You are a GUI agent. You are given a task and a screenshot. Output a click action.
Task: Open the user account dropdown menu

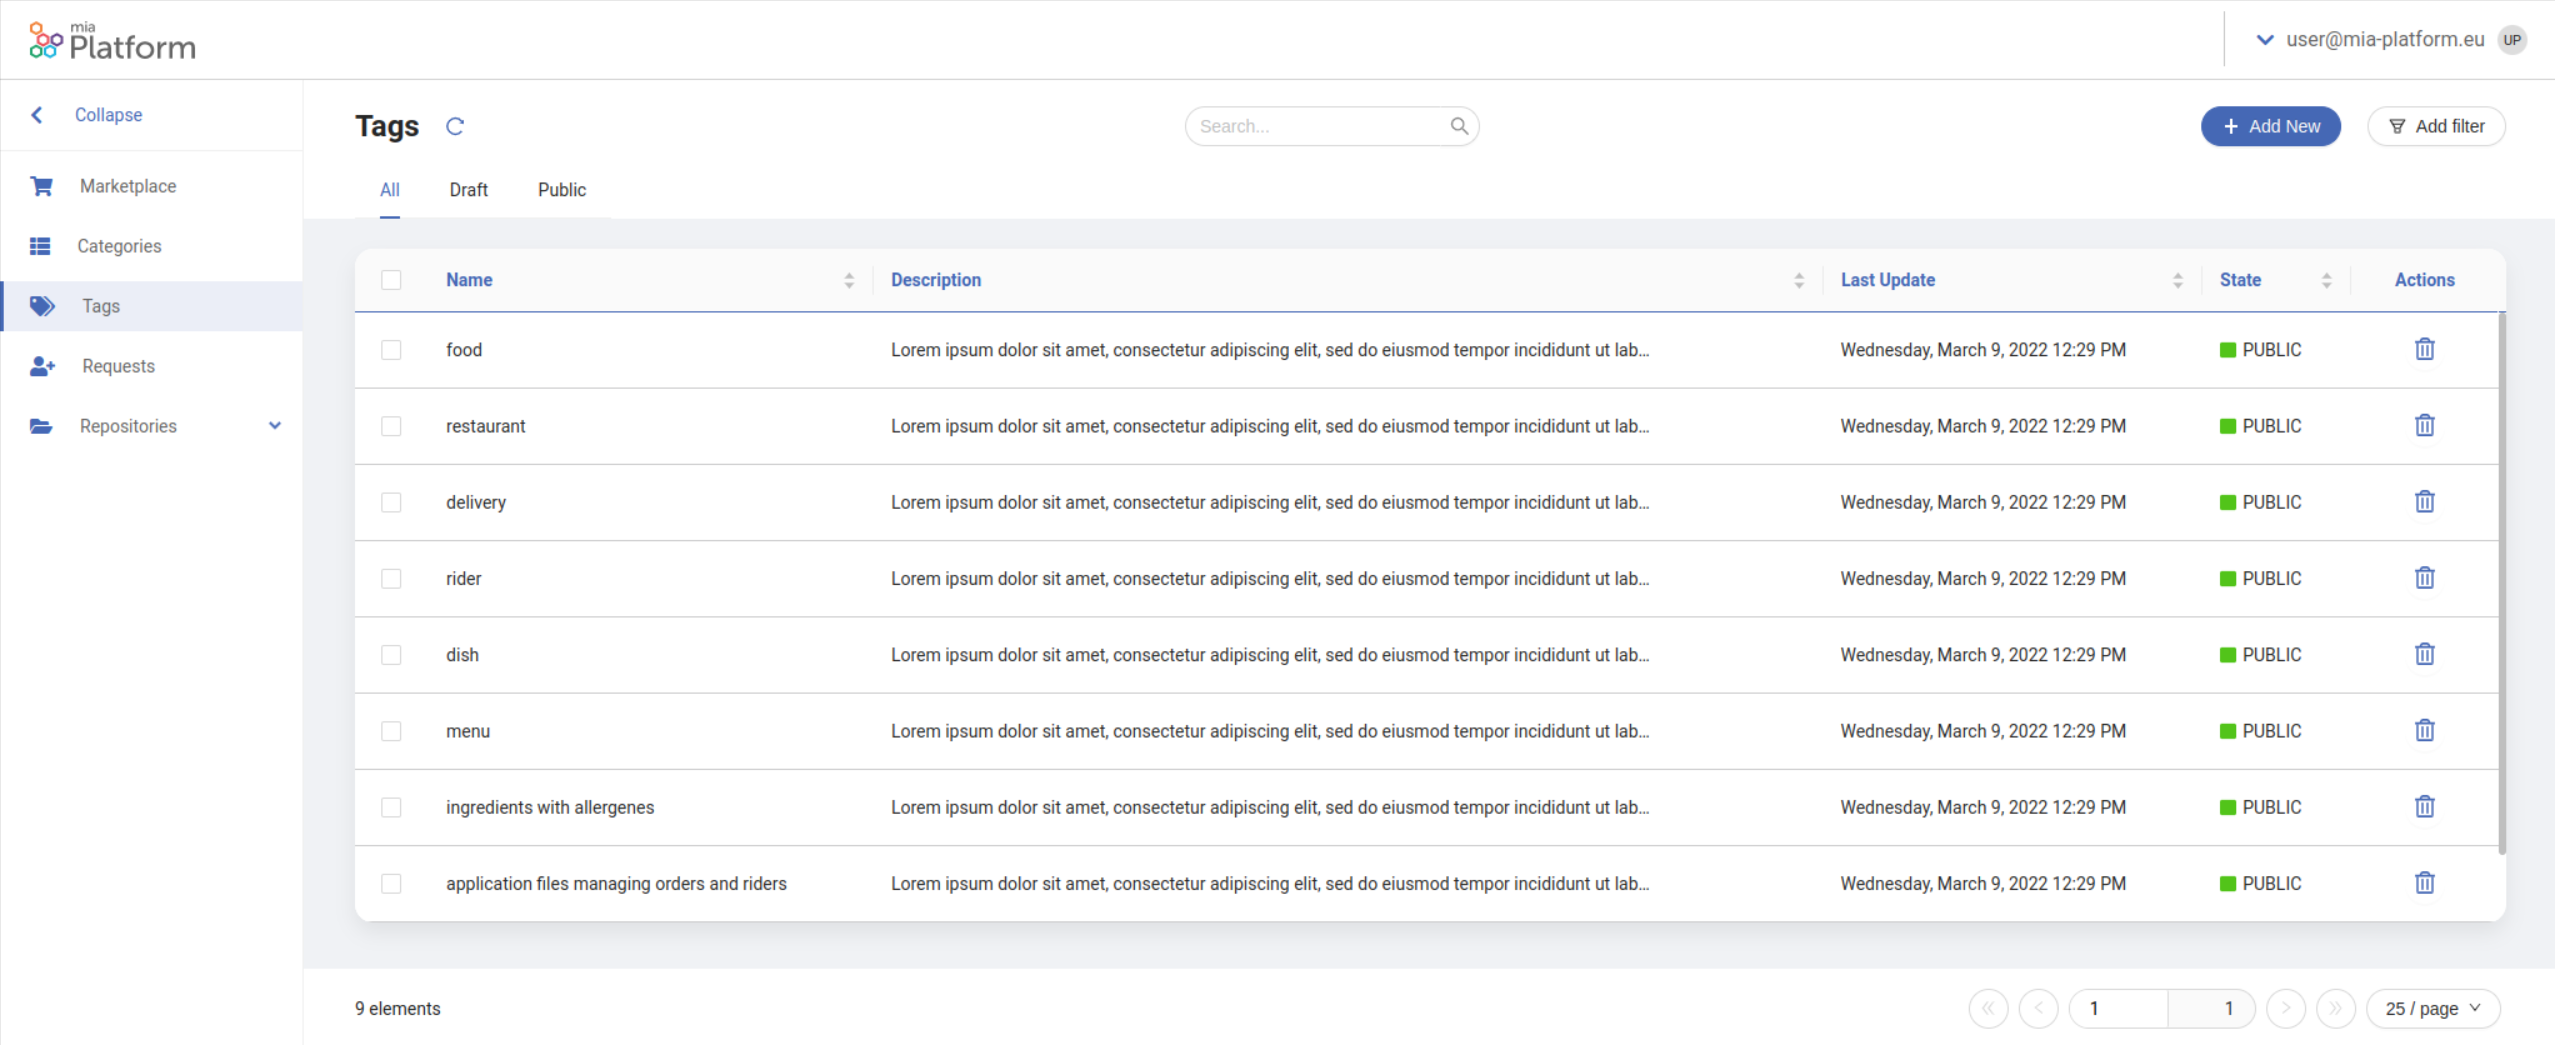tap(2264, 39)
